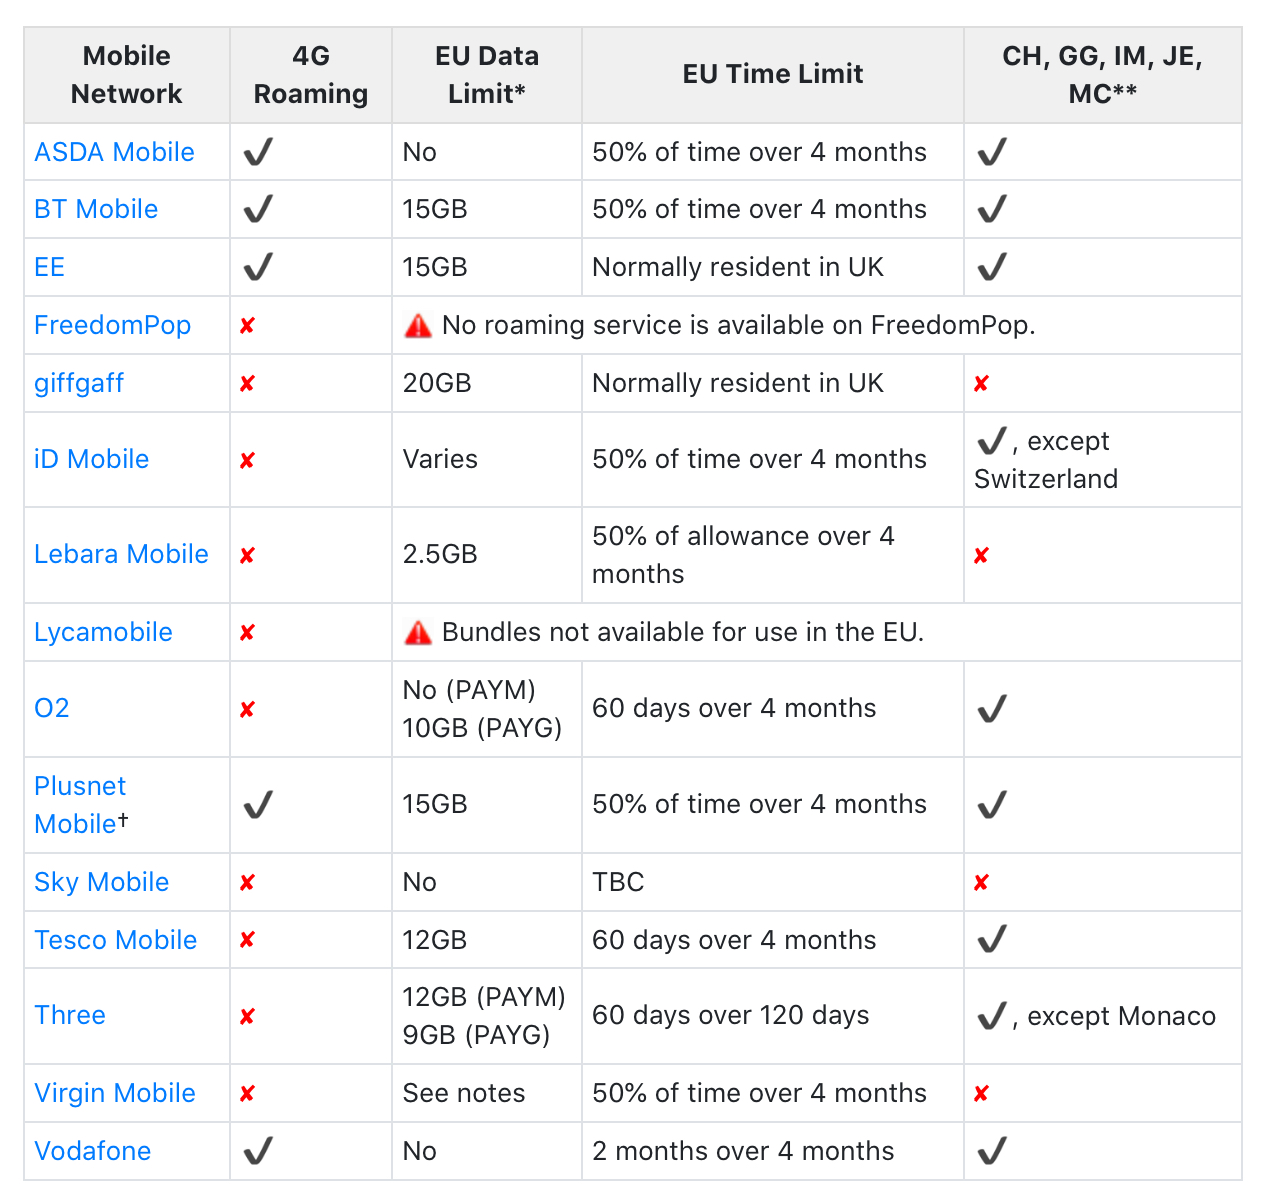Go to the FreedomPop link
1263x1189 pixels.
(112, 325)
